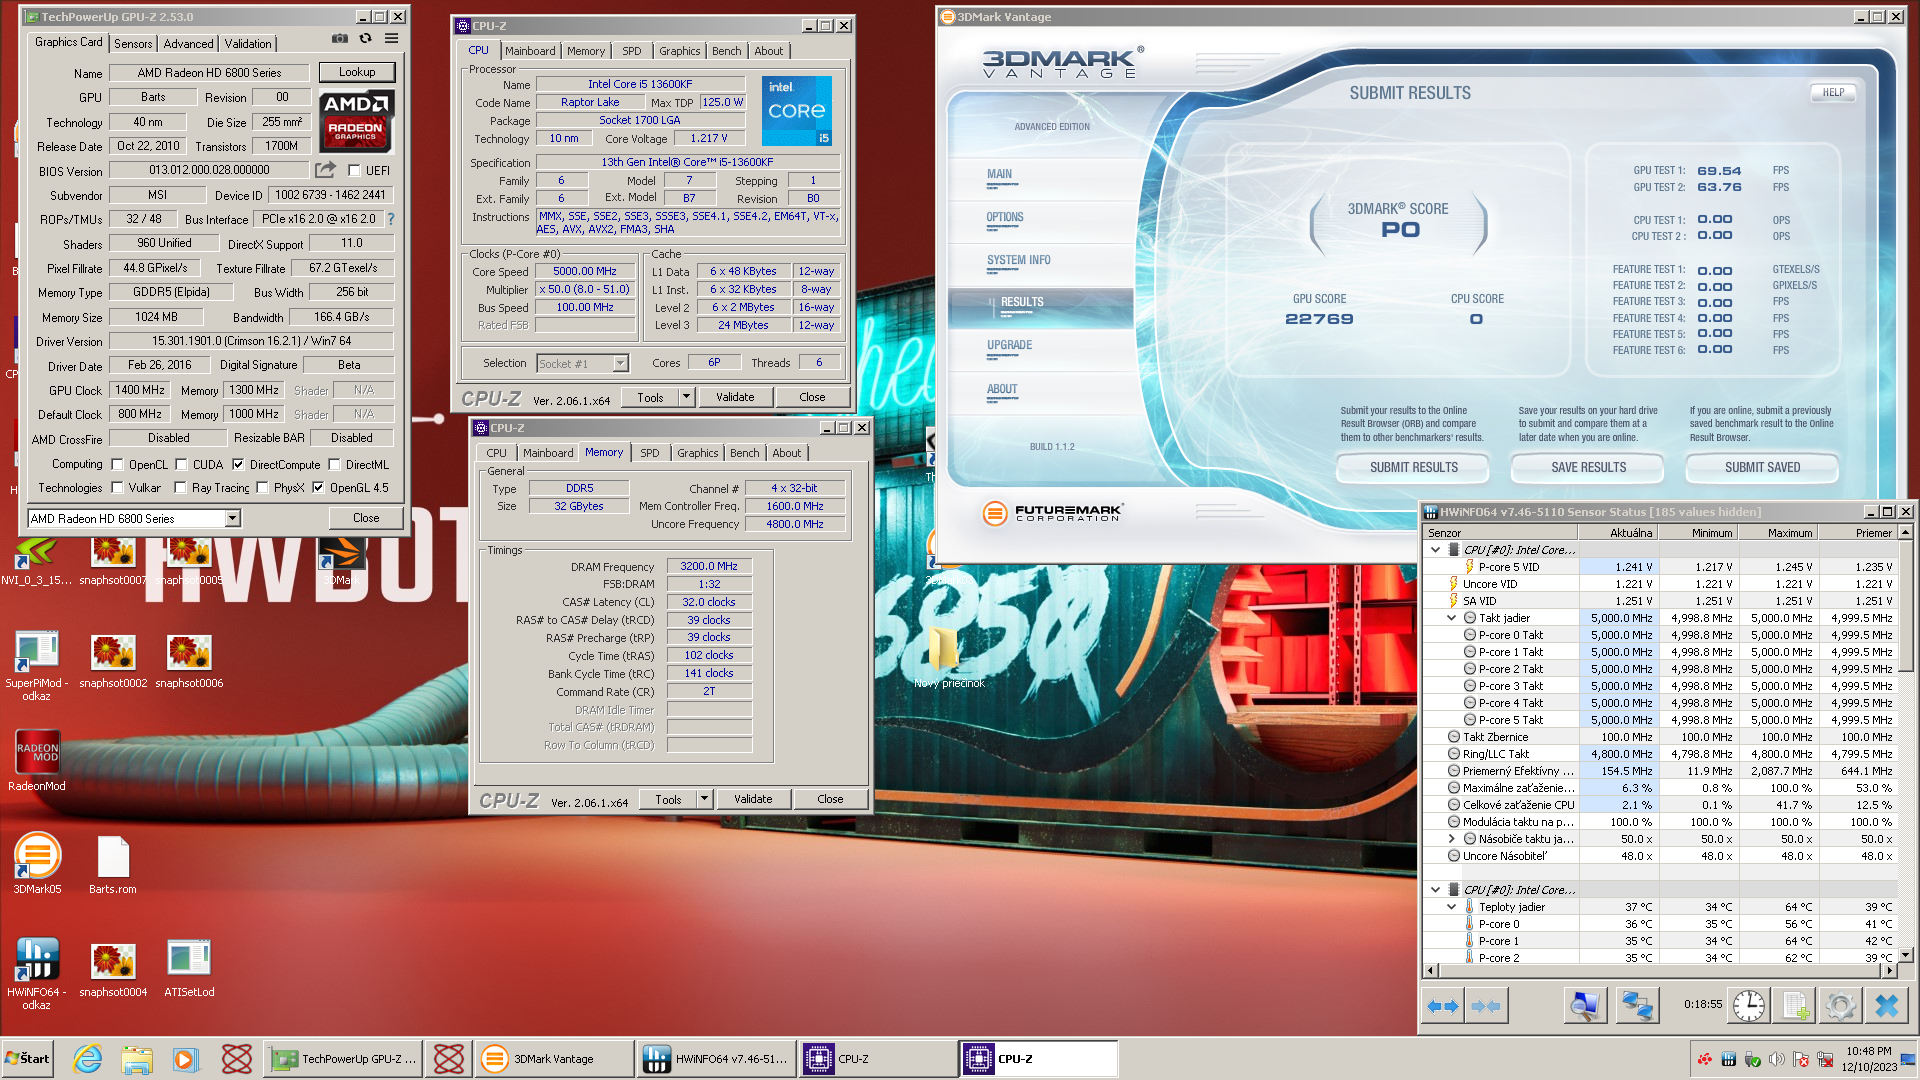Open the SPD tab in CPU-Z Memory window
Viewport: 1920px width, 1080px height.
(x=650, y=453)
